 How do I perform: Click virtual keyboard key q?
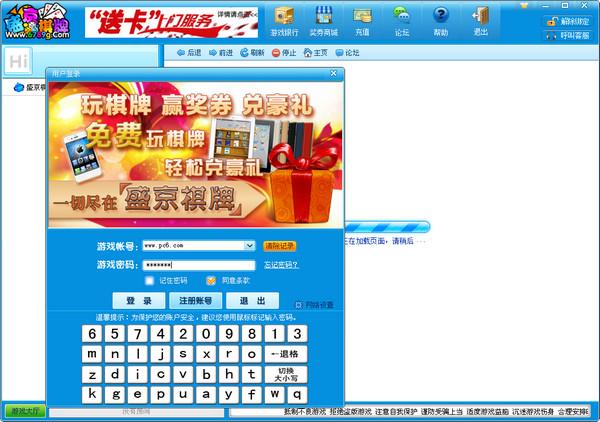(x=297, y=395)
